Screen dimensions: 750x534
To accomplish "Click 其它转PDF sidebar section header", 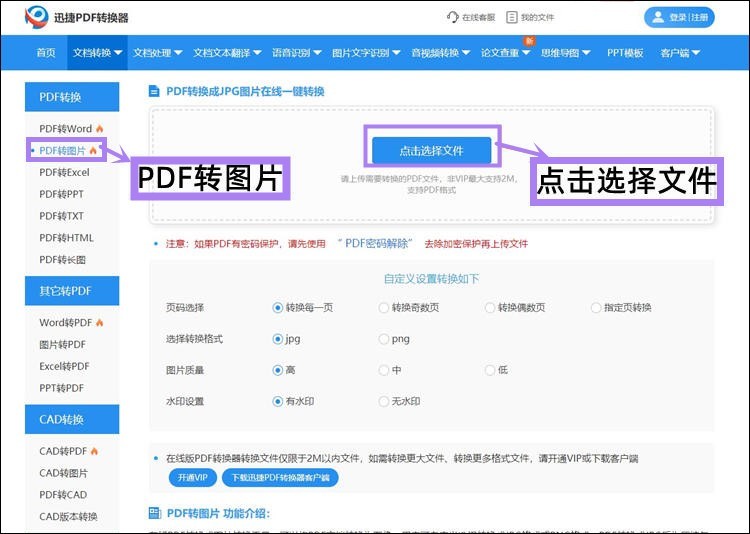I will (72, 290).
